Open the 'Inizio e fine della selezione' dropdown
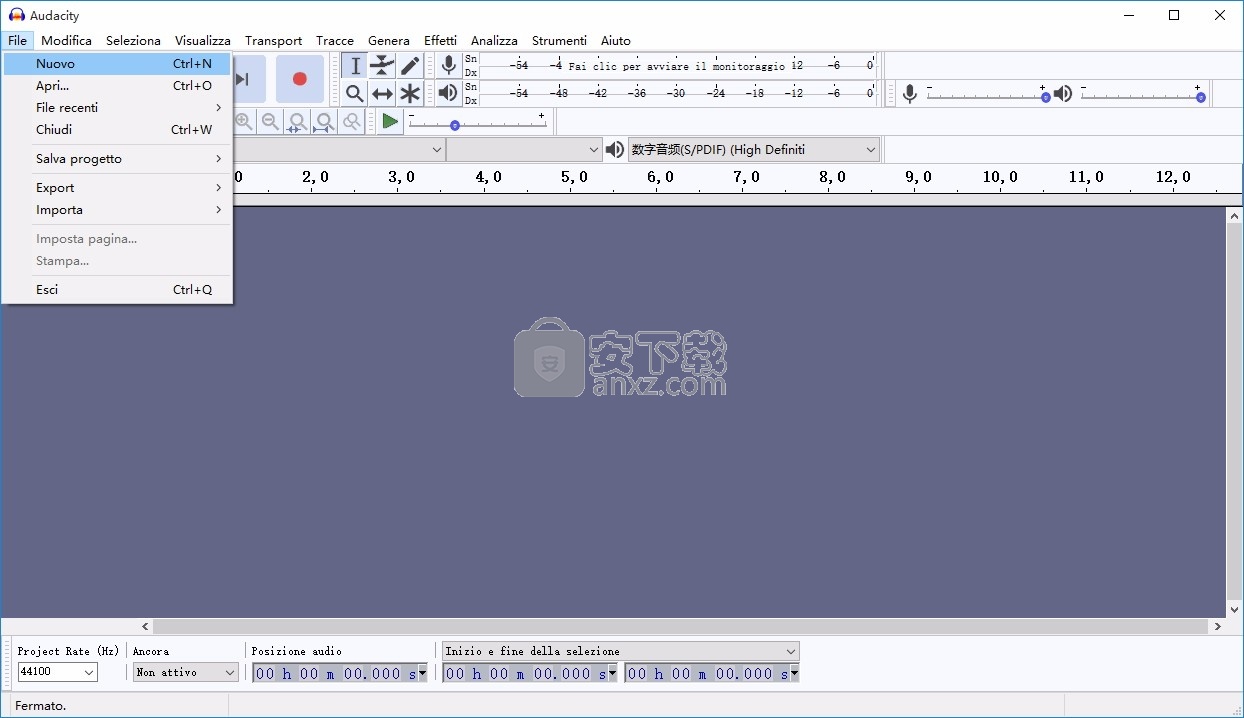The width and height of the screenshot is (1244, 718). click(x=621, y=651)
